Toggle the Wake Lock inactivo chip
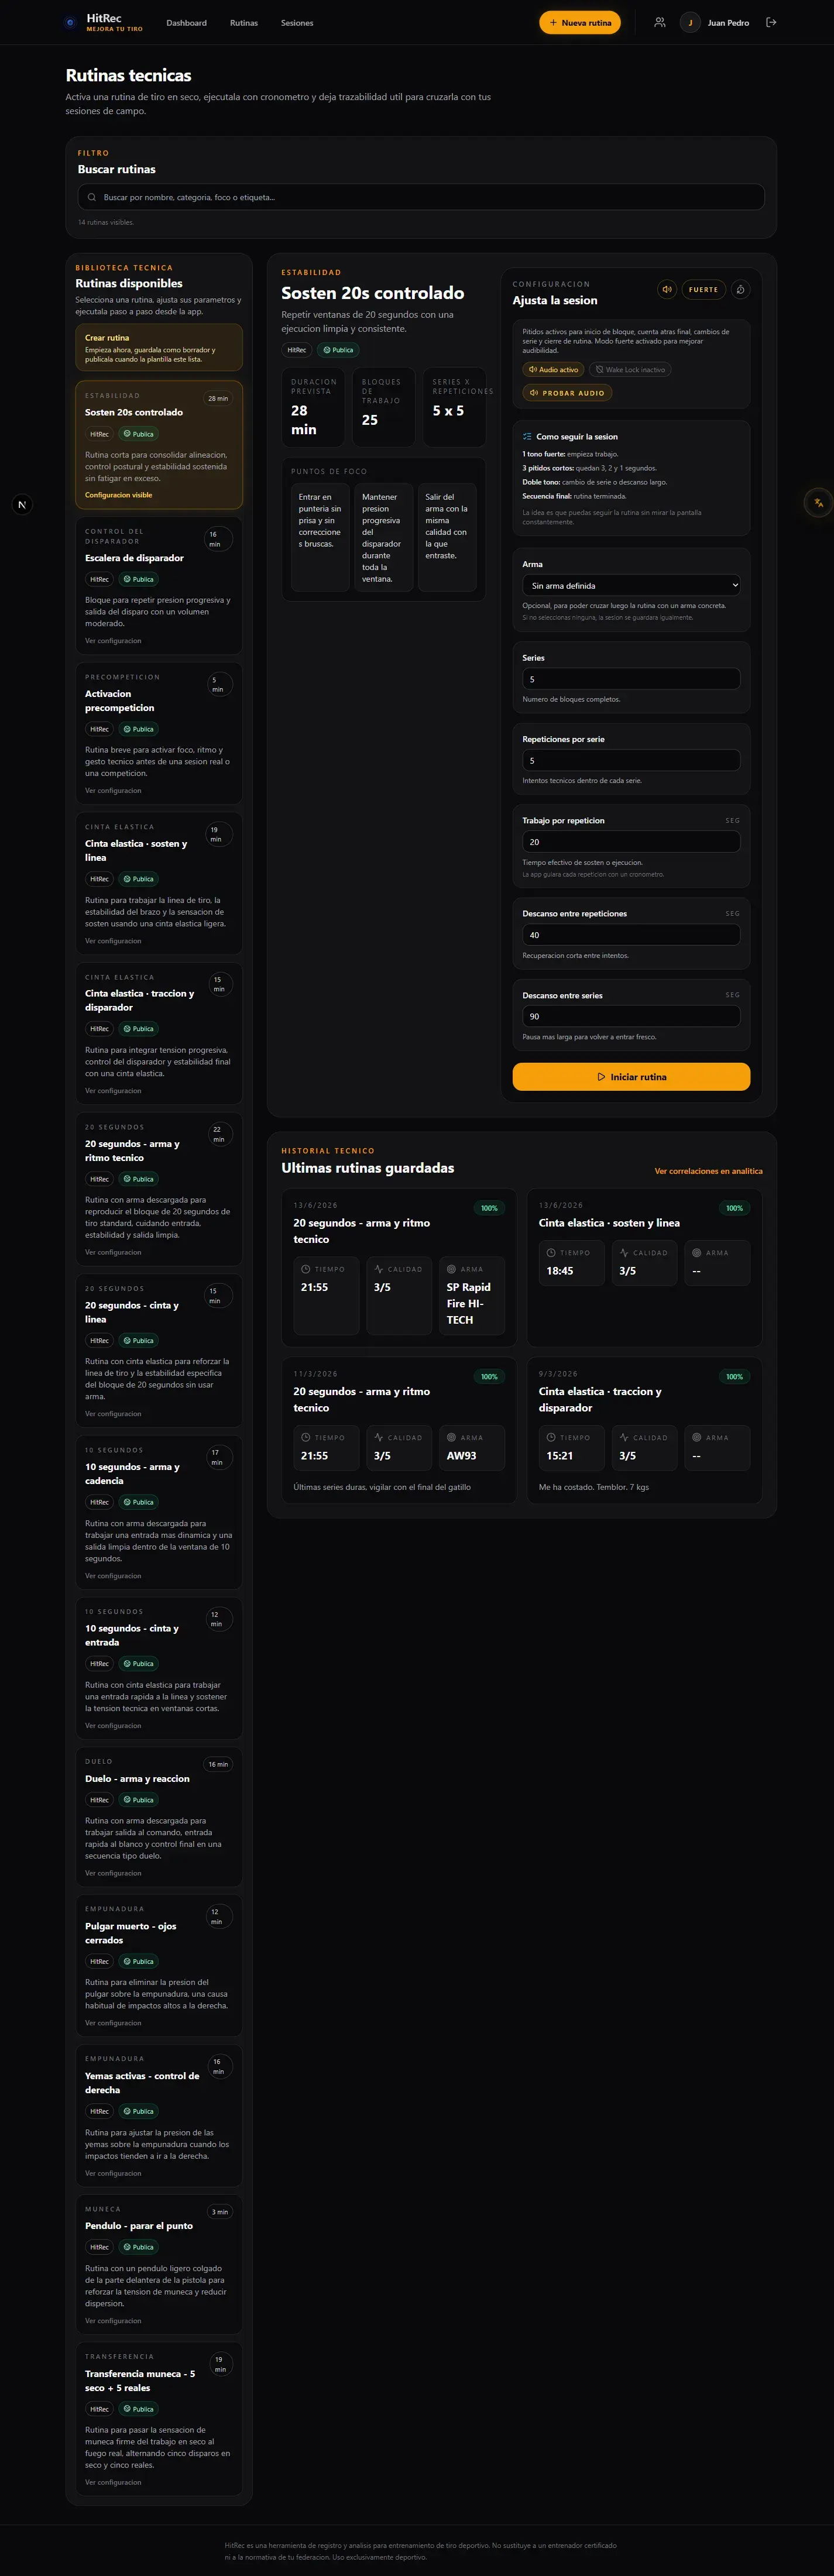834x2576 pixels. point(630,369)
